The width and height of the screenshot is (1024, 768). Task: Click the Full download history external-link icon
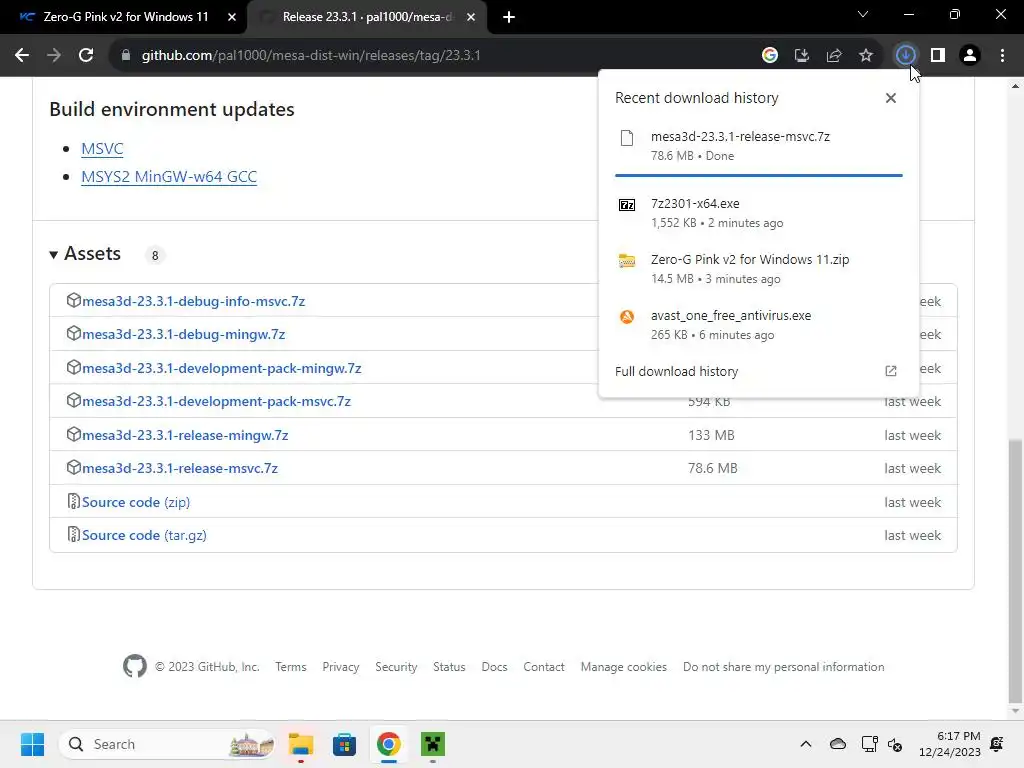click(891, 372)
